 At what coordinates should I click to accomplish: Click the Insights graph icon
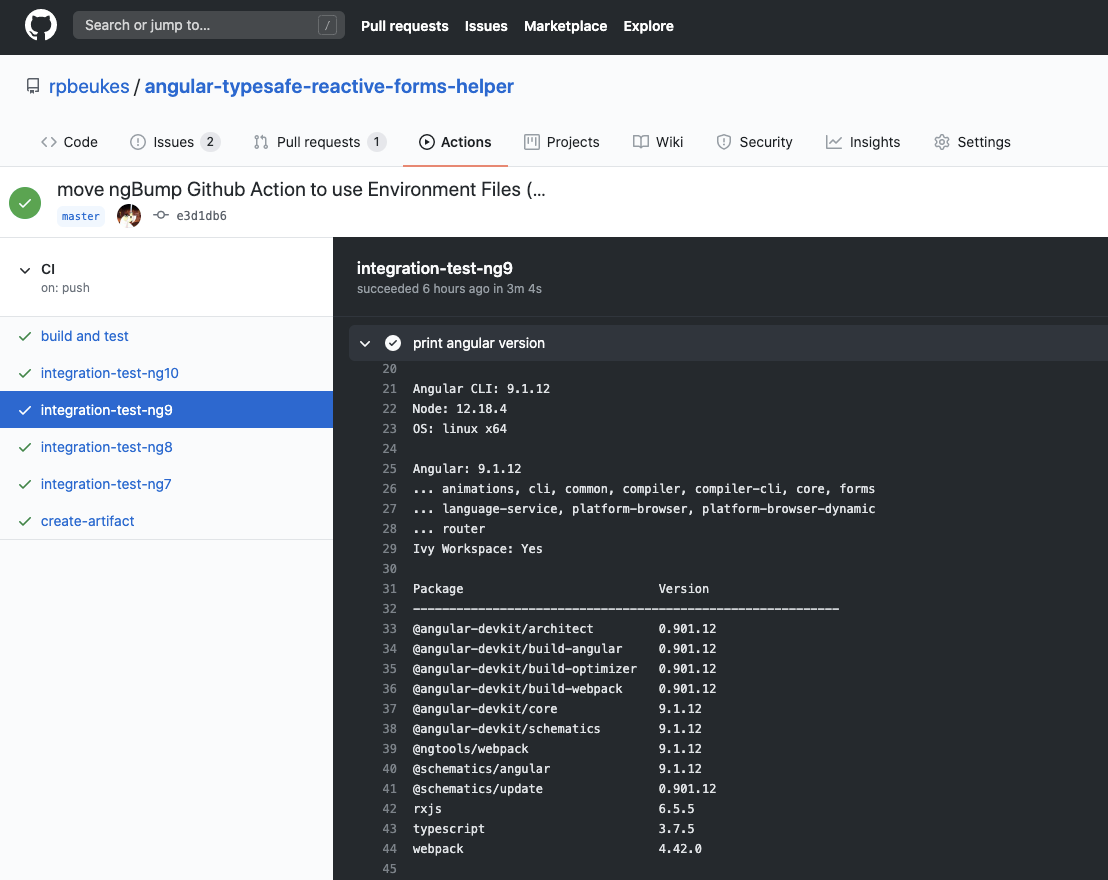834,141
